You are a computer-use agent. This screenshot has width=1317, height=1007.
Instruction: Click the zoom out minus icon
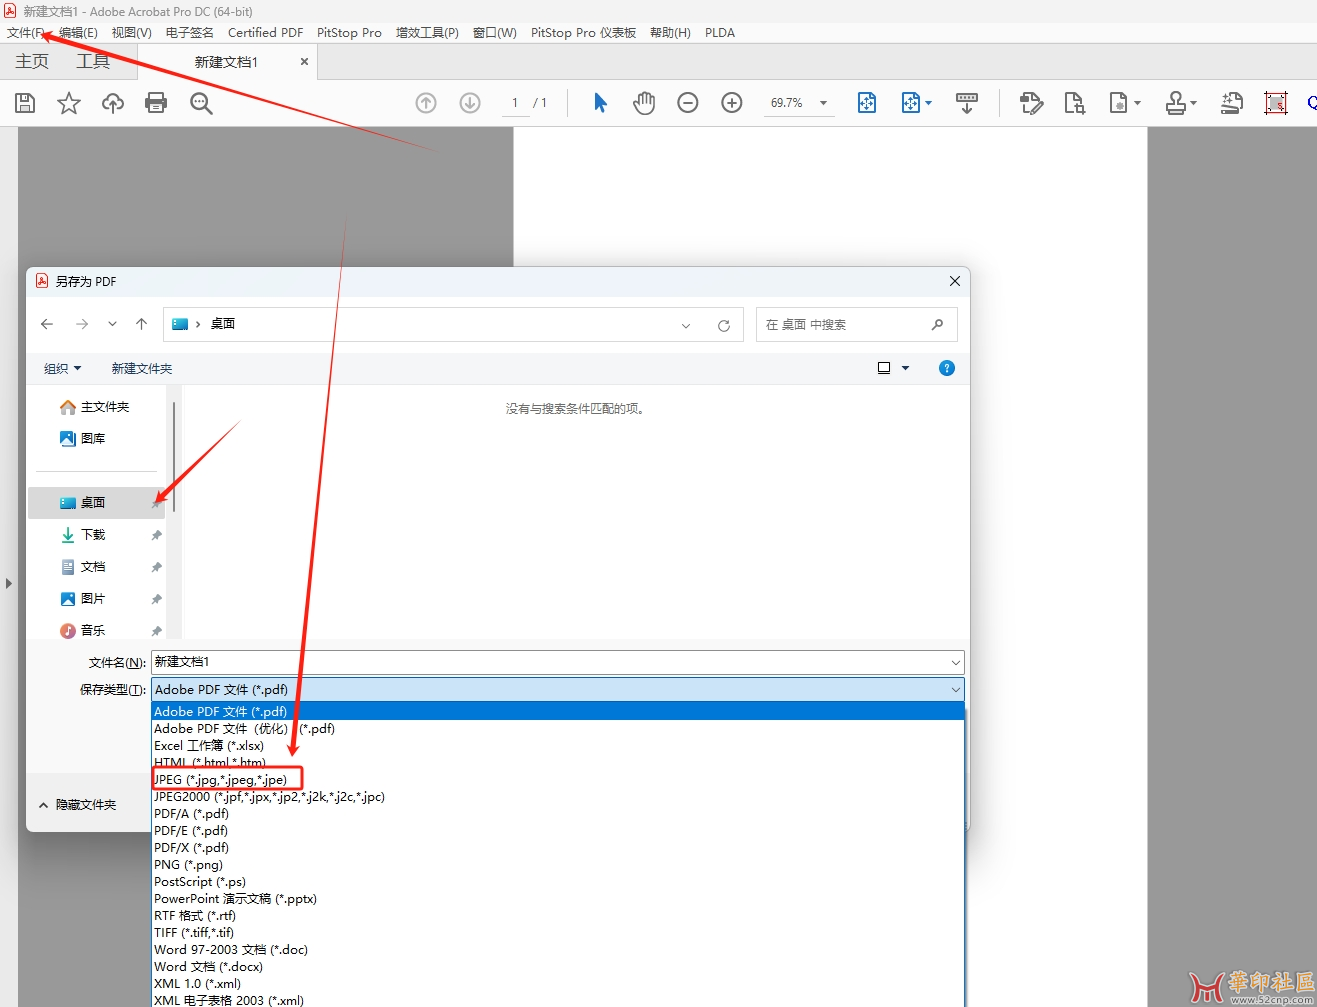pos(688,103)
